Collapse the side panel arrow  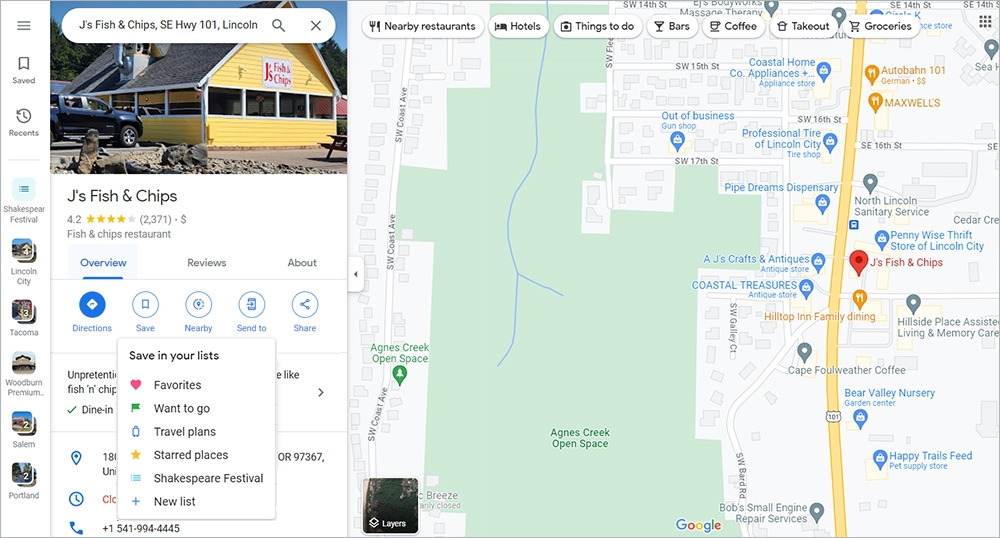pos(356,275)
